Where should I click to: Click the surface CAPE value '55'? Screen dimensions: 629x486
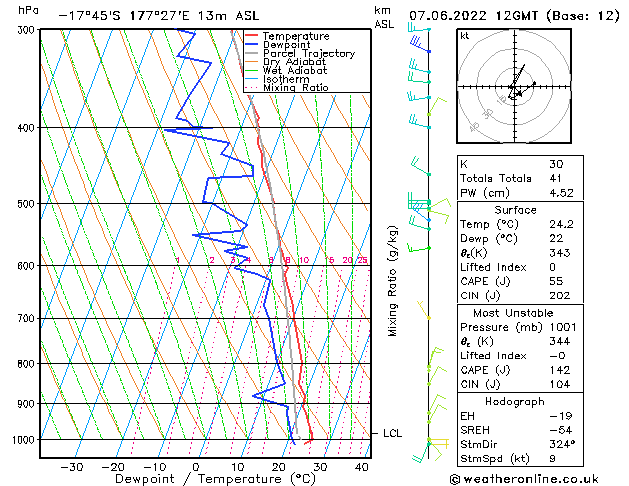(556, 281)
